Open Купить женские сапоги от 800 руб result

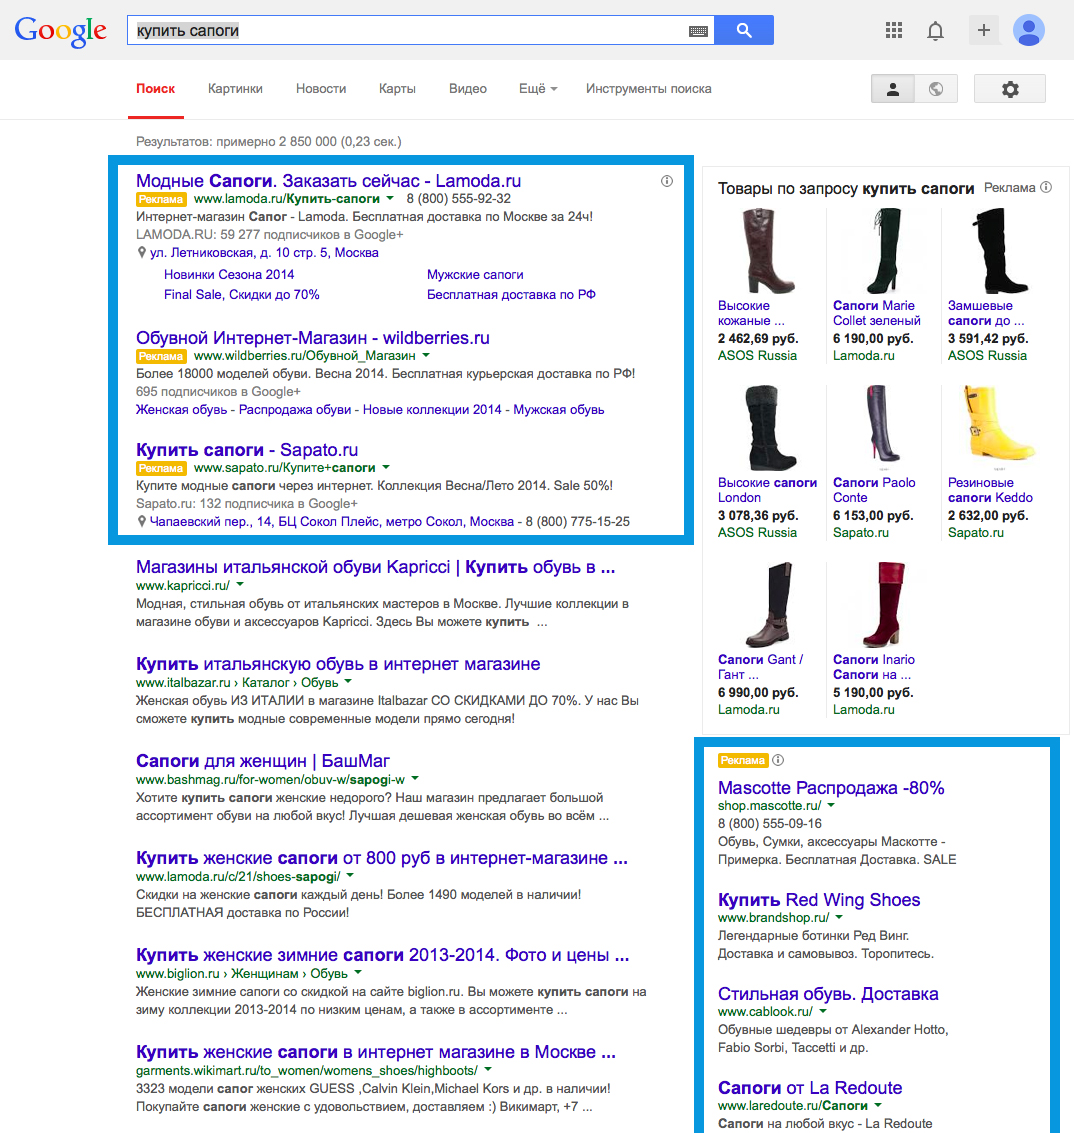[382, 858]
